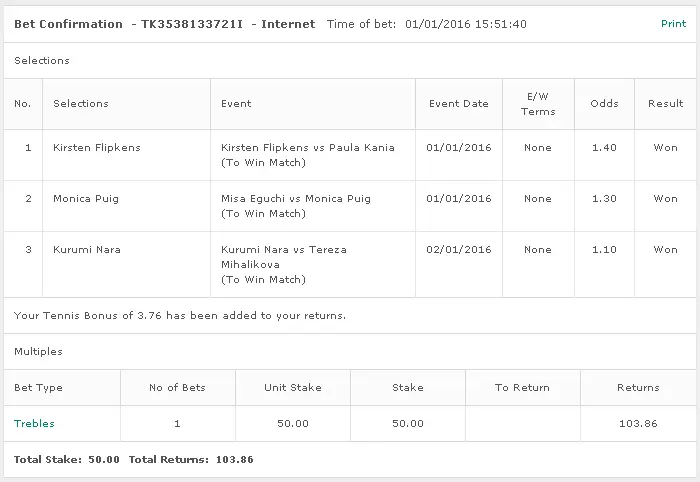
Task: Open the Trebles bet type link
Action: [x=34, y=423]
